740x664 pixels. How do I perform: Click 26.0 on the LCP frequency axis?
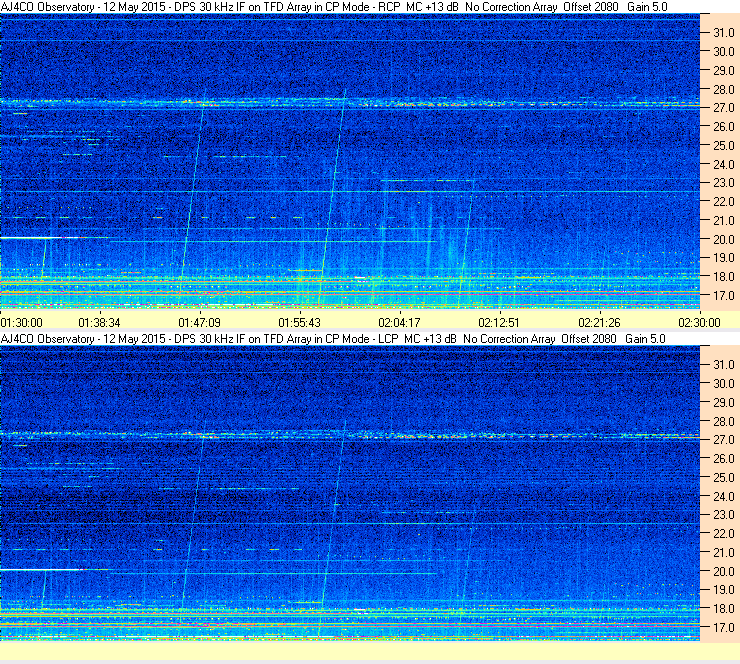point(723,459)
